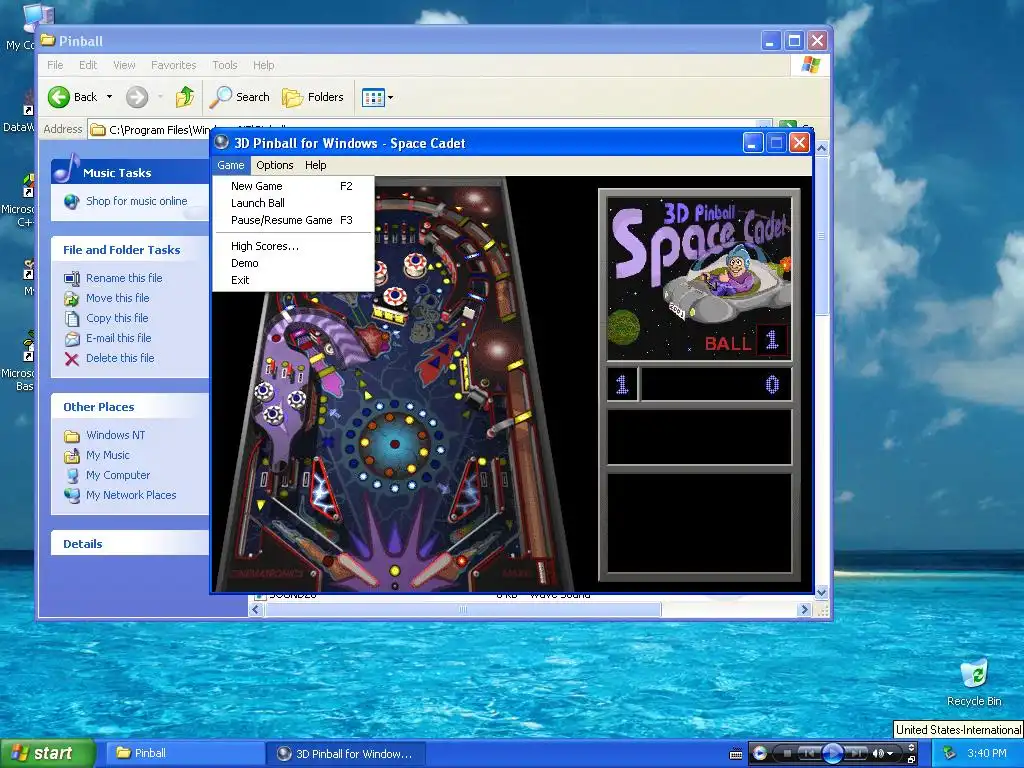Click scroll left arrow in file list
1024x768 pixels.
(256, 610)
